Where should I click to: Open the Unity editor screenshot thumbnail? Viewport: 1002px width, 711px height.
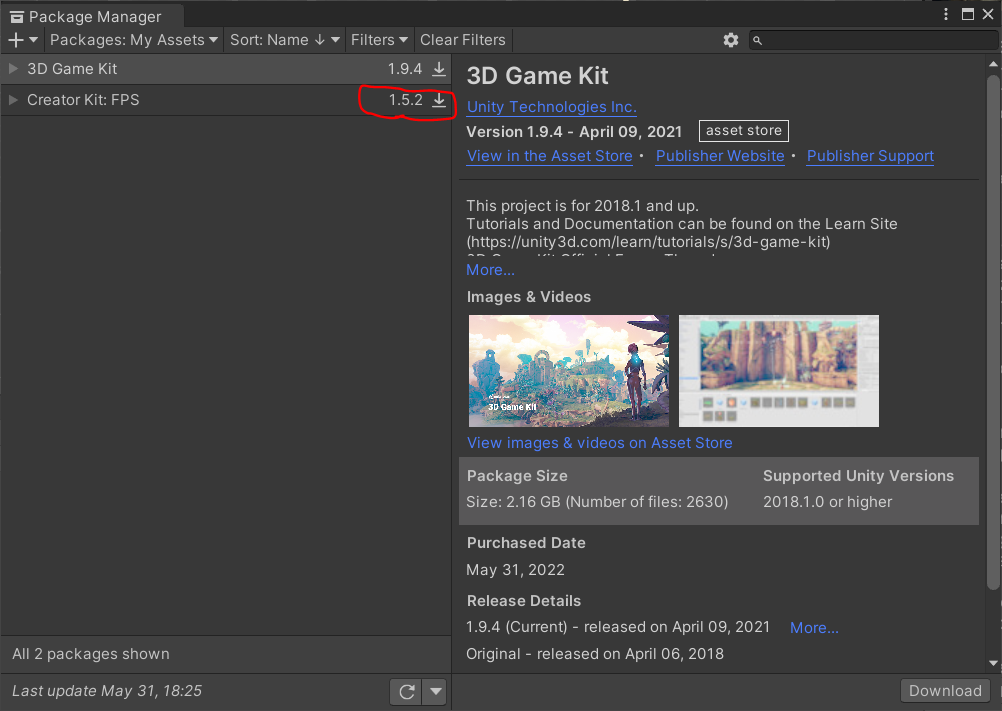(779, 371)
